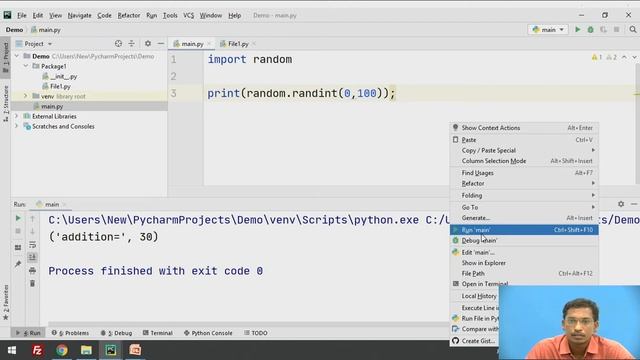Open Run panel settings gear
640x360 pixels.
coord(621,204)
